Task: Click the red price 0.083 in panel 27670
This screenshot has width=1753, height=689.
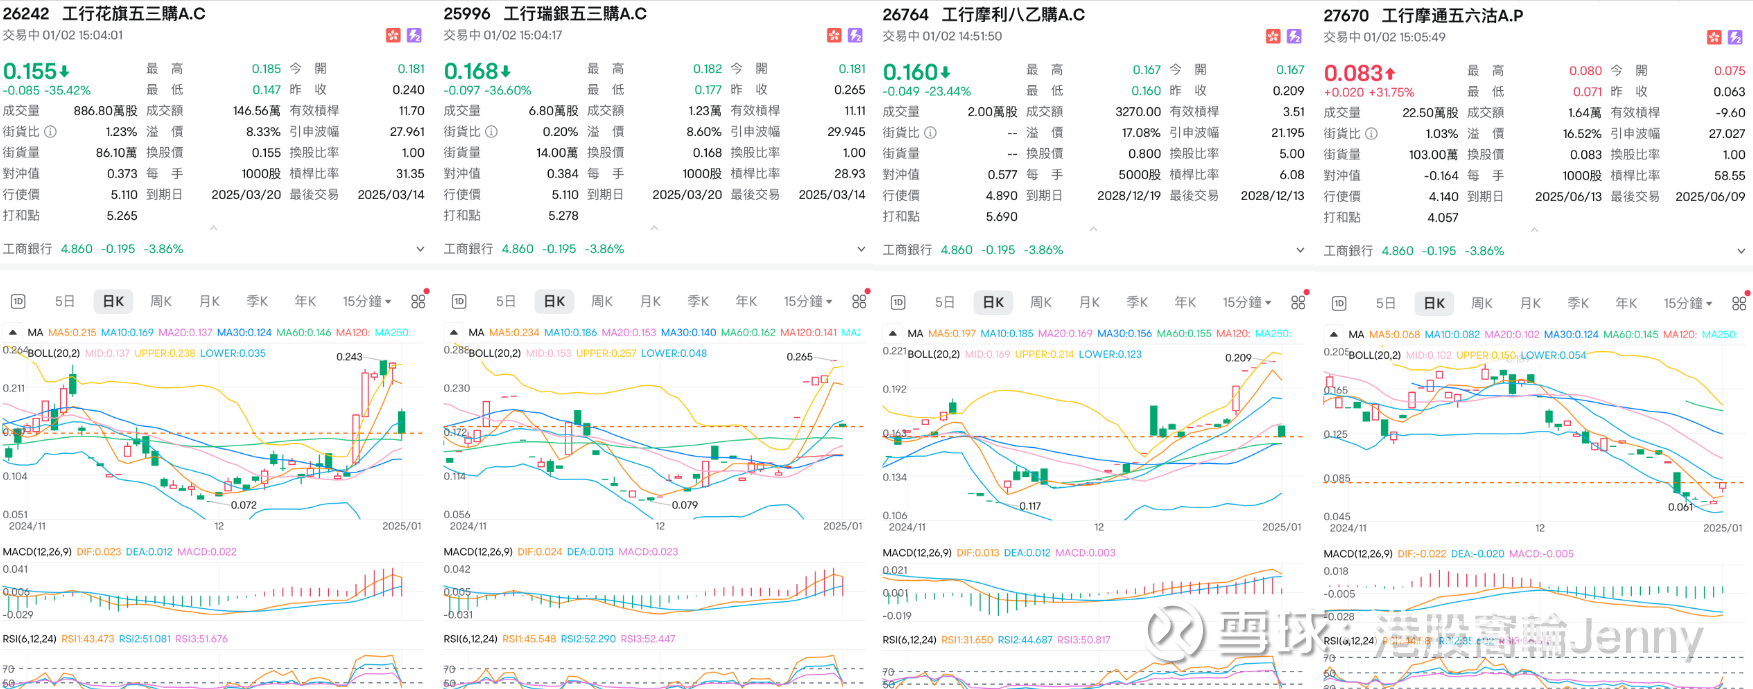Action: coord(1353,73)
